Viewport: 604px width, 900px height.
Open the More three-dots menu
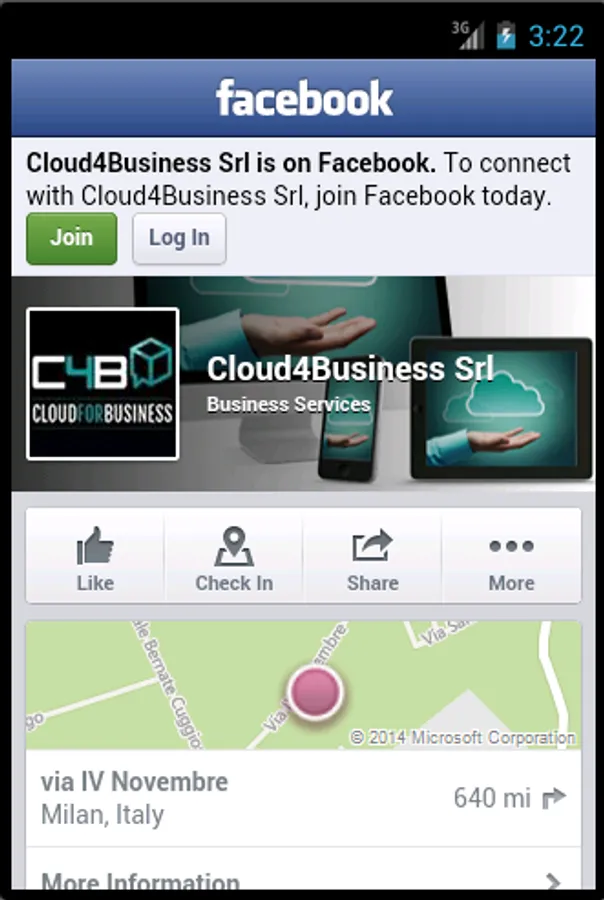(x=511, y=546)
